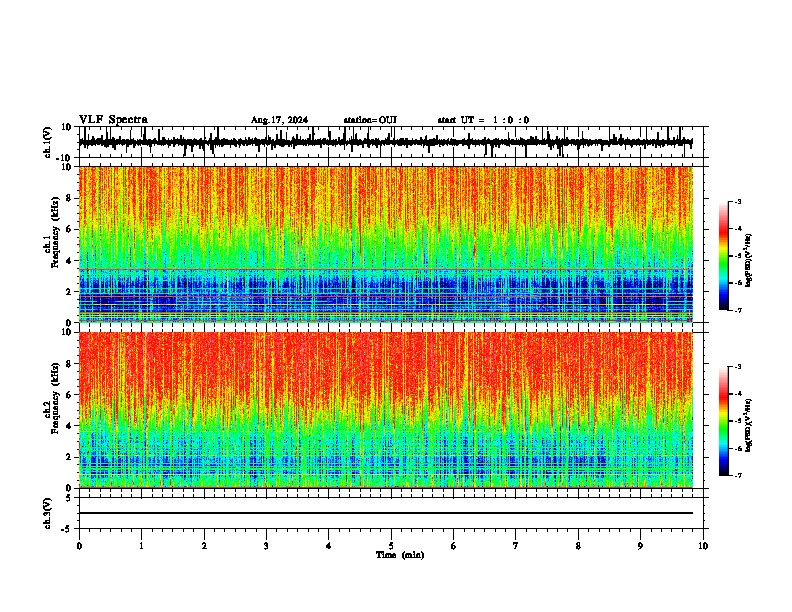Select the 0 tick label on the time axis
This screenshot has width=792, height=612.
pos(79,546)
